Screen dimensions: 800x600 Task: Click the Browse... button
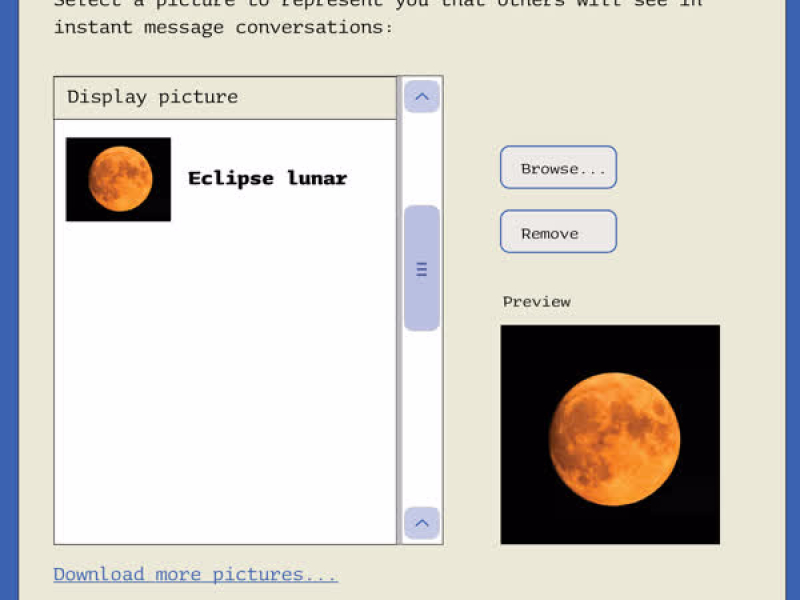[x=558, y=168]
